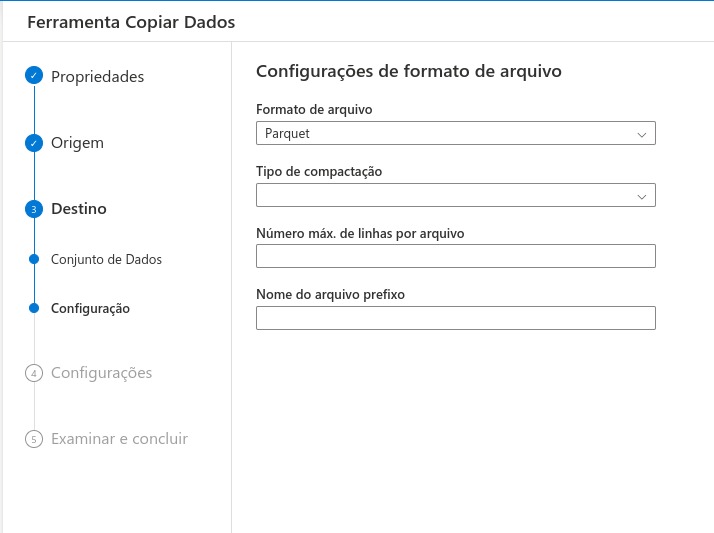Click the Configuração substep dot
Viewport: 714px width, 533px height.
[34, 308]
